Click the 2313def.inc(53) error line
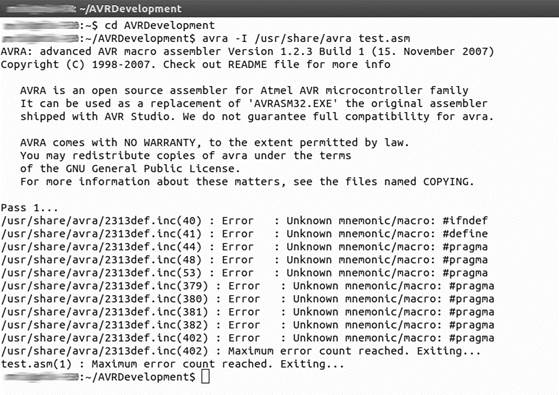This screenshot has width=559, height=395. 244,273
